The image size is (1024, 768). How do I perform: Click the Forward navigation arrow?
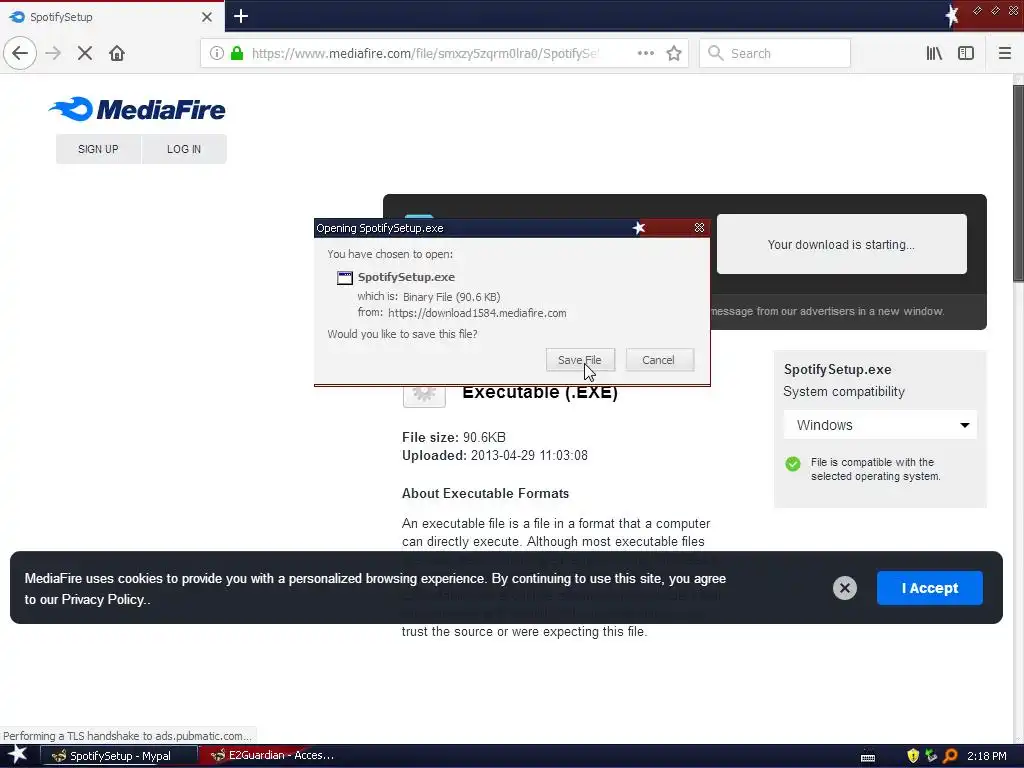pos(54,53)
